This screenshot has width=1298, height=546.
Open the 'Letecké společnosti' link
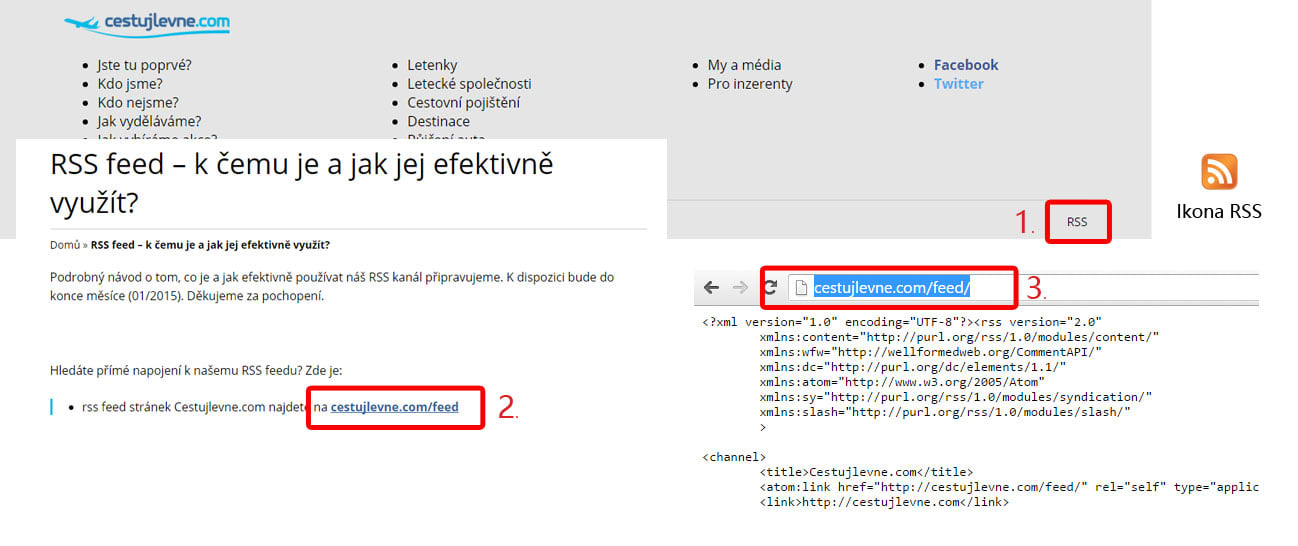coord(469,84)
